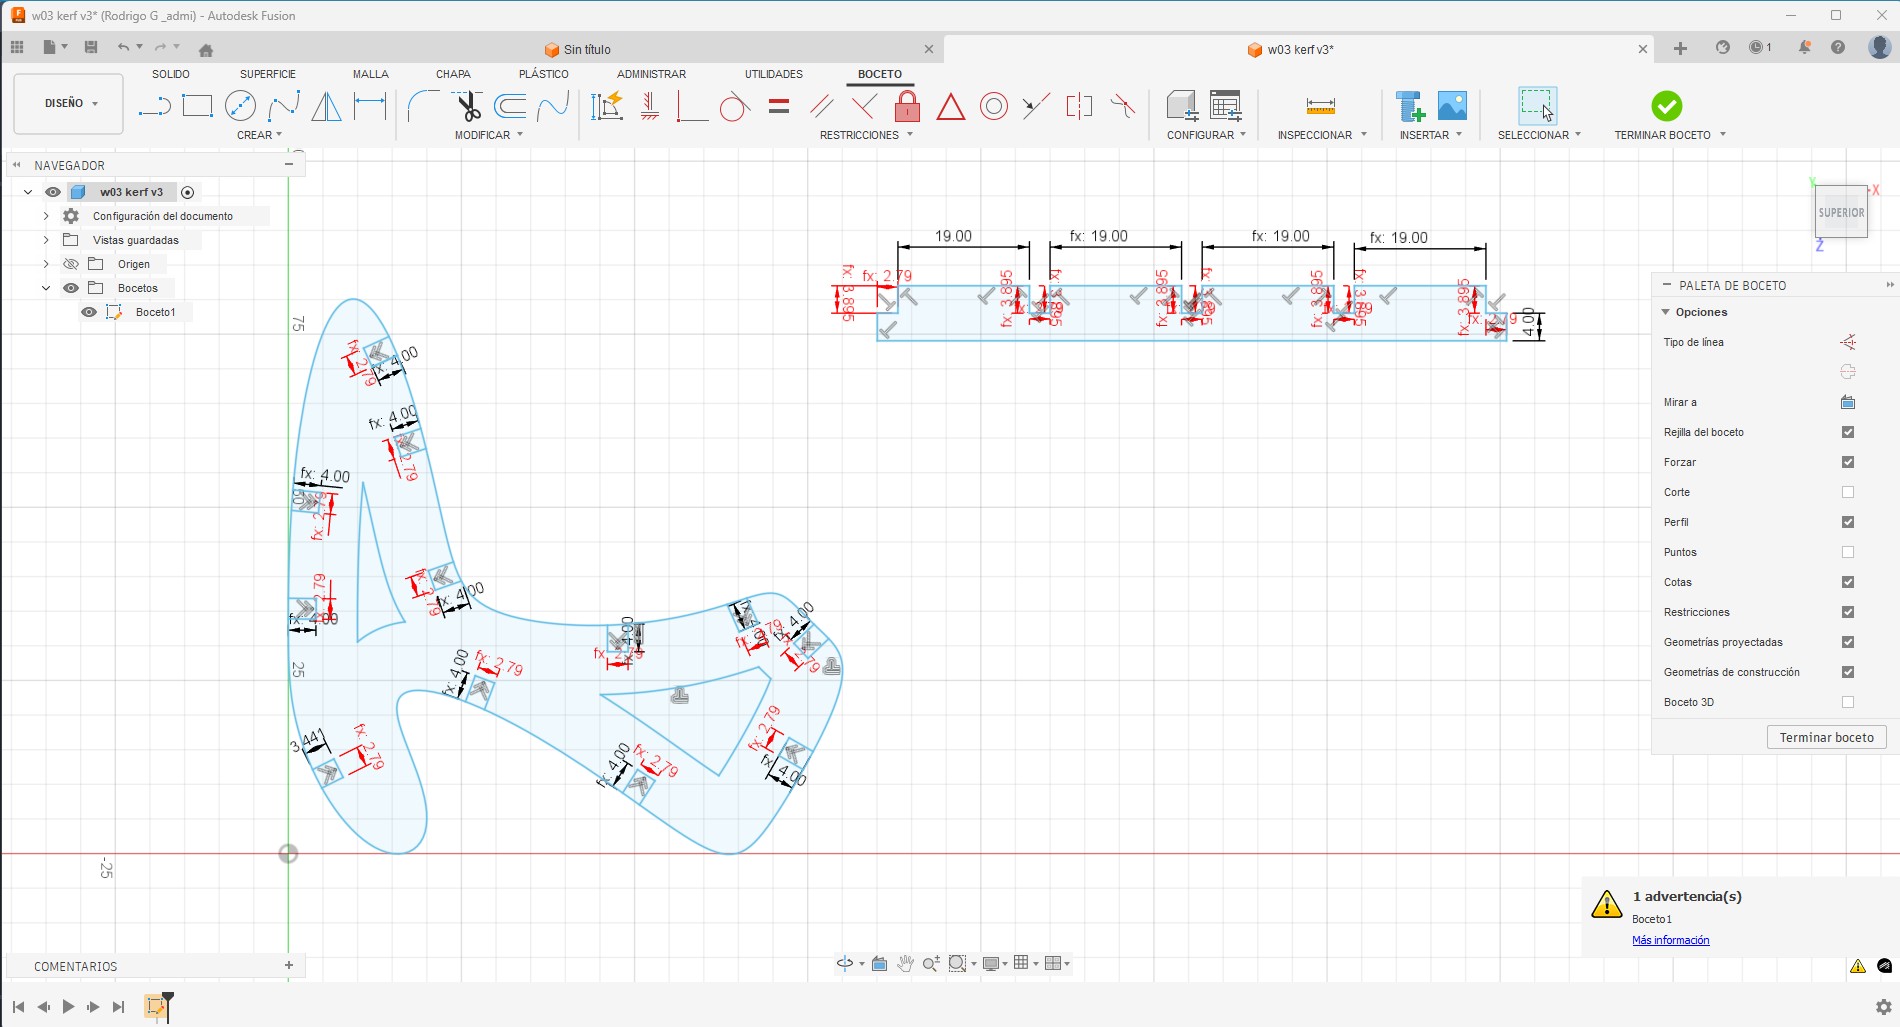Select the Spline sketch tool
Image resolution: width=1900 pixels, height=1027 pixels.
pyautogui.click(x=284, y=106)
